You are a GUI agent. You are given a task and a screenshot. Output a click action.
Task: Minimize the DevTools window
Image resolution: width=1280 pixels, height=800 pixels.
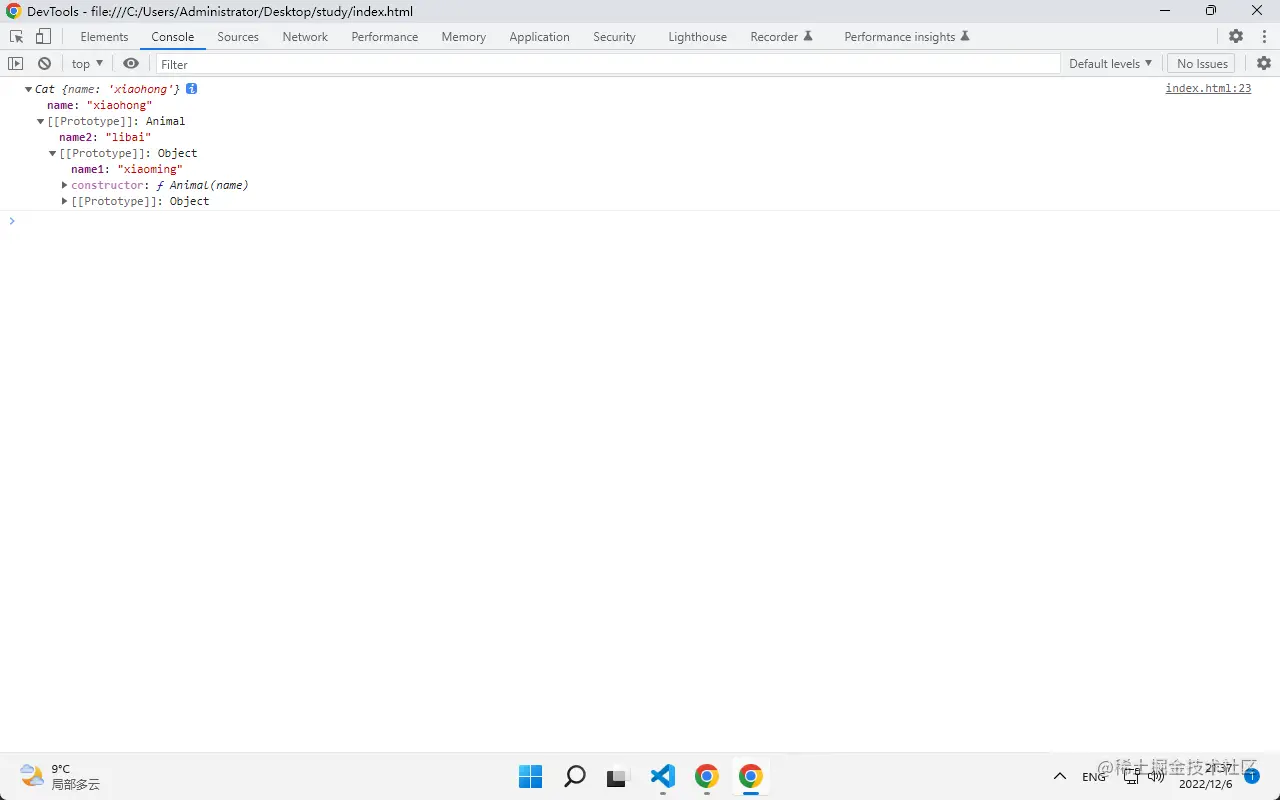[x=1165, y=11]
